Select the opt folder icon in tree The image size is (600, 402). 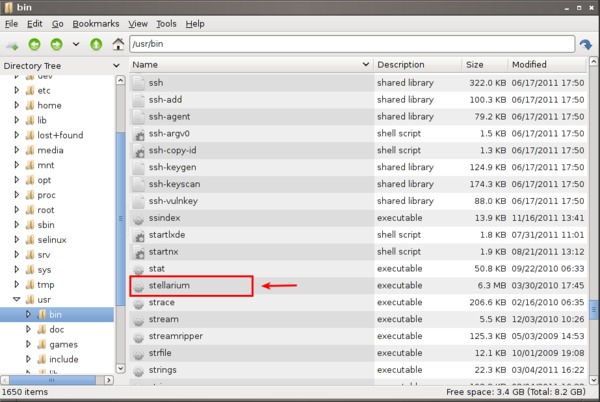click(x=30, y=180)
